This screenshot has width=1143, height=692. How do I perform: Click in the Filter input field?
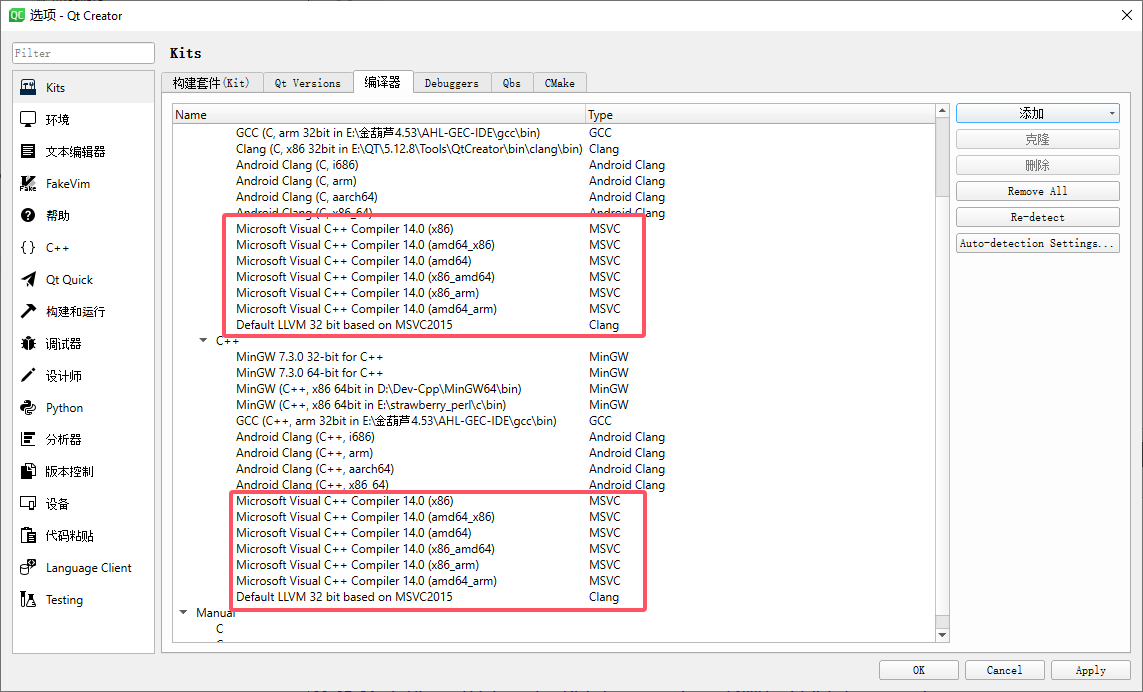[84, 53]
